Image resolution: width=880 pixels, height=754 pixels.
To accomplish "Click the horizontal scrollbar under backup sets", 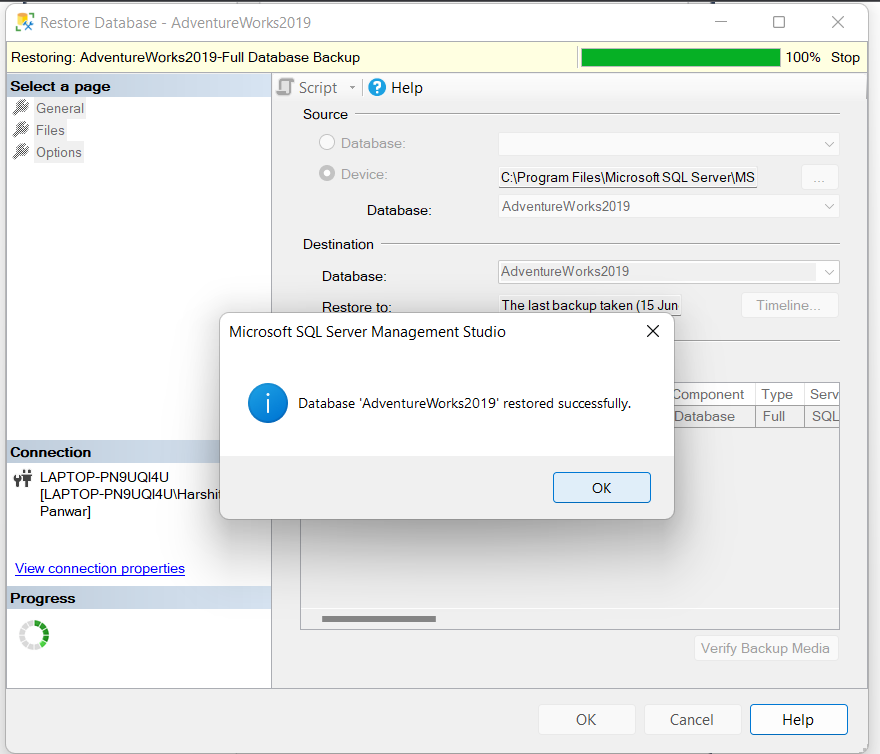I will click(x=379, y=619).
